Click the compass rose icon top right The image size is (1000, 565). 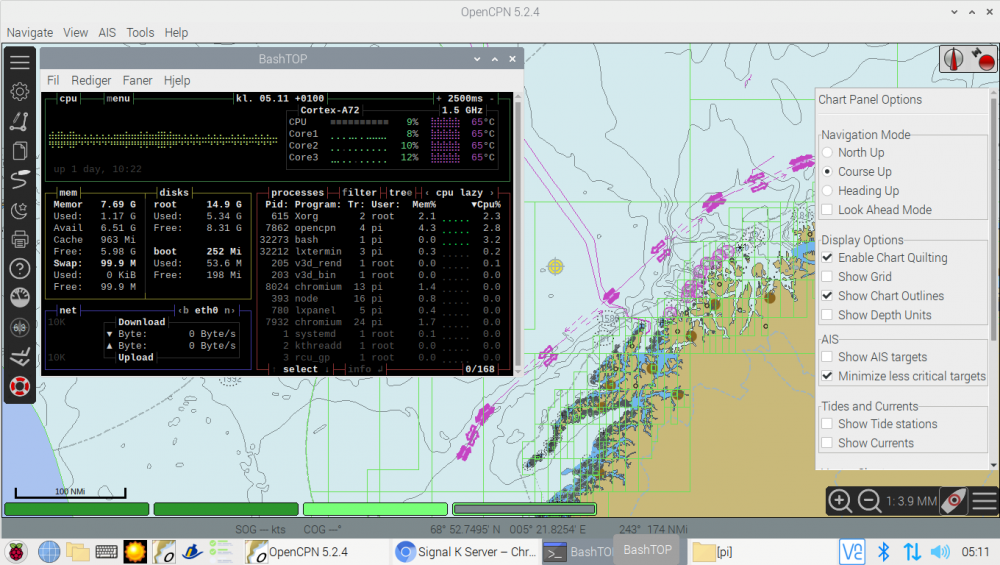[953, 59]
